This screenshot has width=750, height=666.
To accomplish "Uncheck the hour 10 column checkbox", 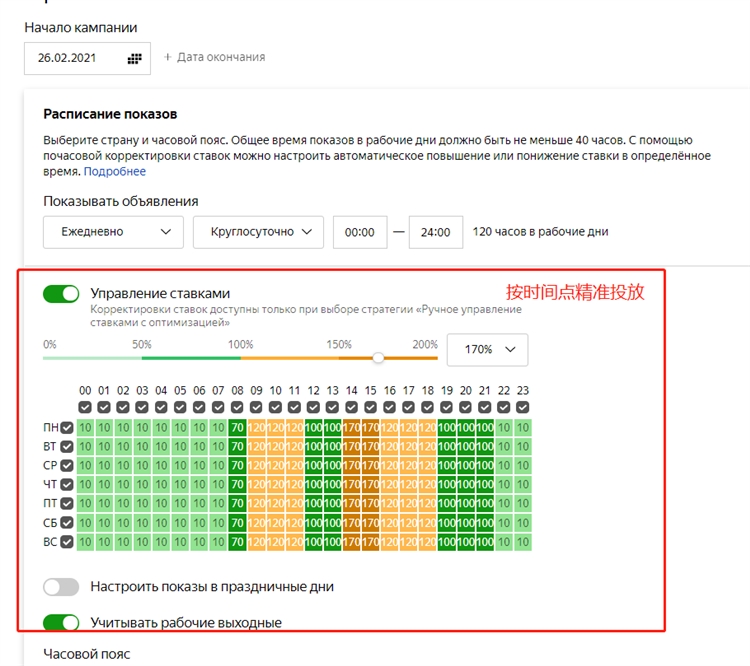I will coord(276,408).
